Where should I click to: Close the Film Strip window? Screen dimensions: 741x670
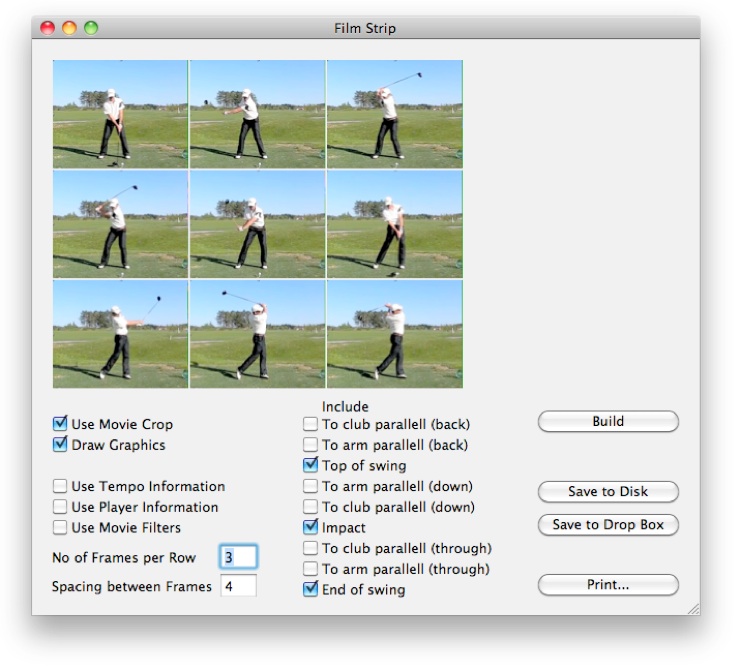(x=47, y=28)
